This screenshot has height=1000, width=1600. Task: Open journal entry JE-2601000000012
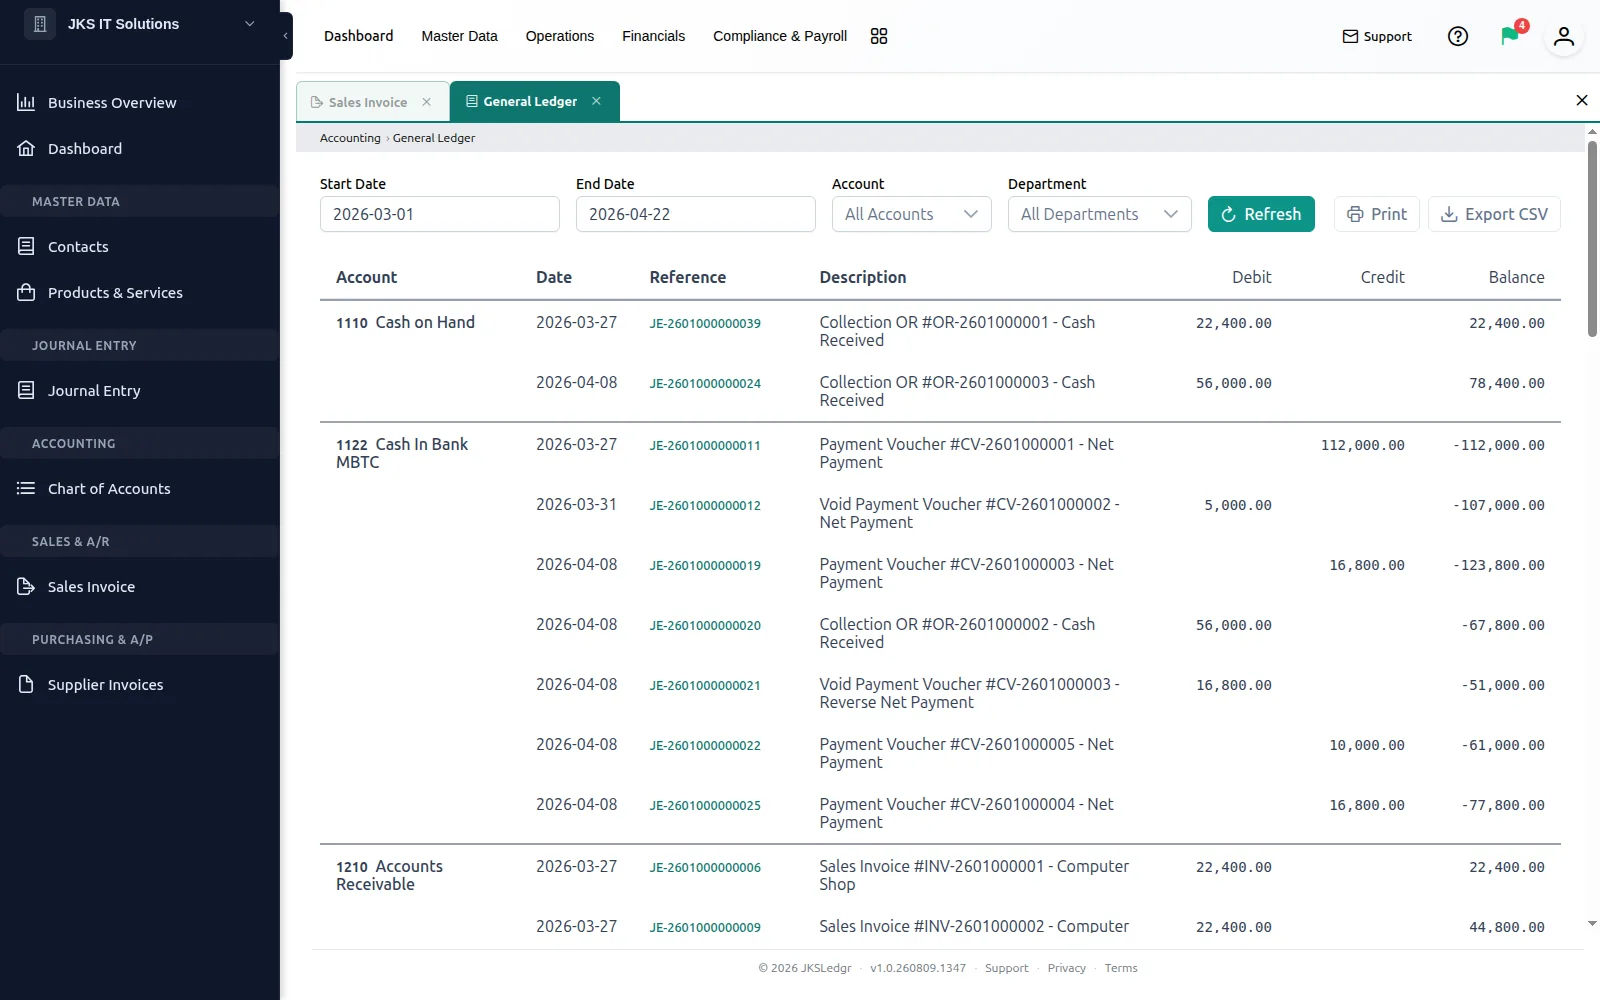[x=705, y=506]
